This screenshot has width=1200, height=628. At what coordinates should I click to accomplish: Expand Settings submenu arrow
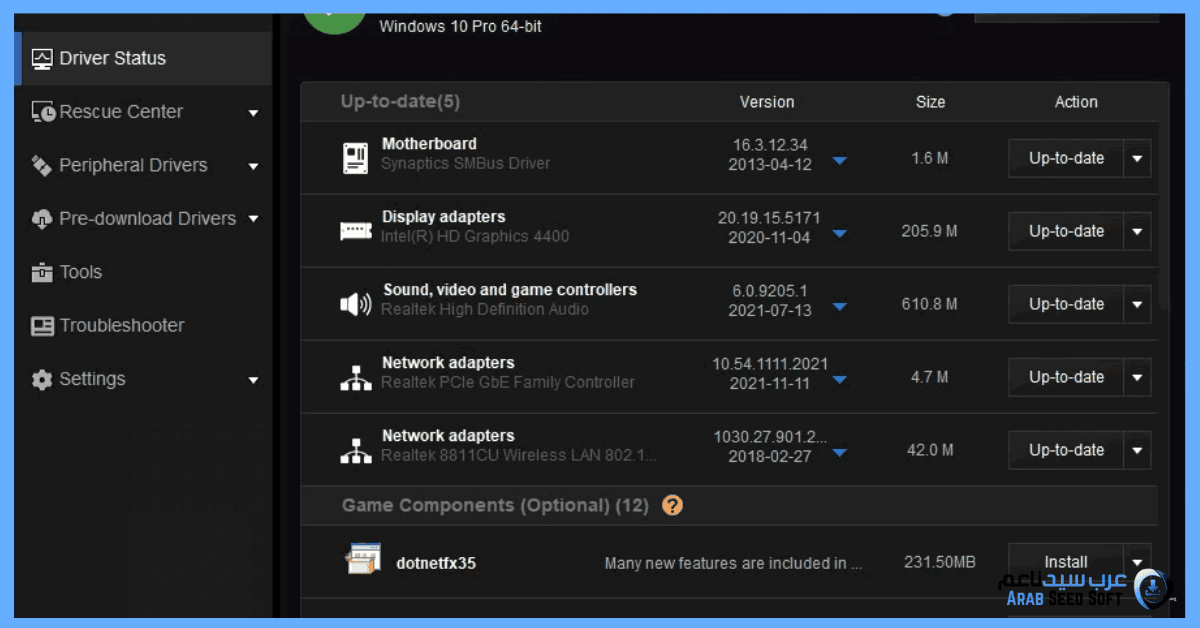tap(253, 380)
